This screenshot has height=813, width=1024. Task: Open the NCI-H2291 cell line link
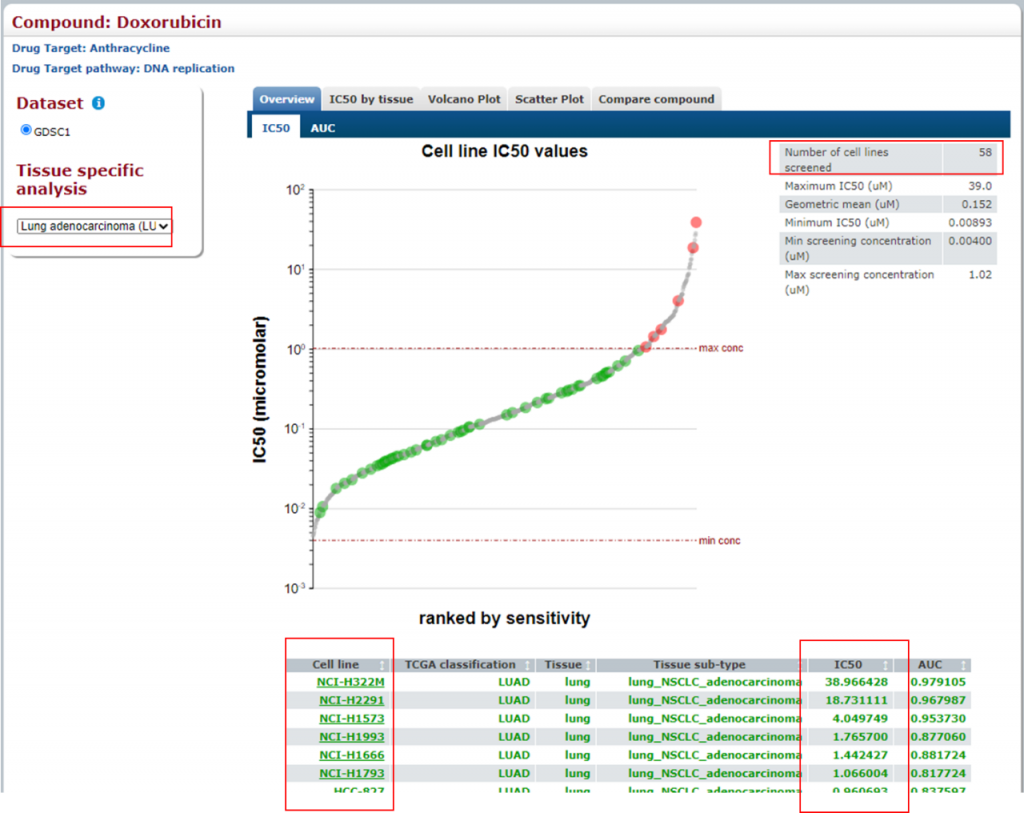pyautogui.click(x=351, y=700)
